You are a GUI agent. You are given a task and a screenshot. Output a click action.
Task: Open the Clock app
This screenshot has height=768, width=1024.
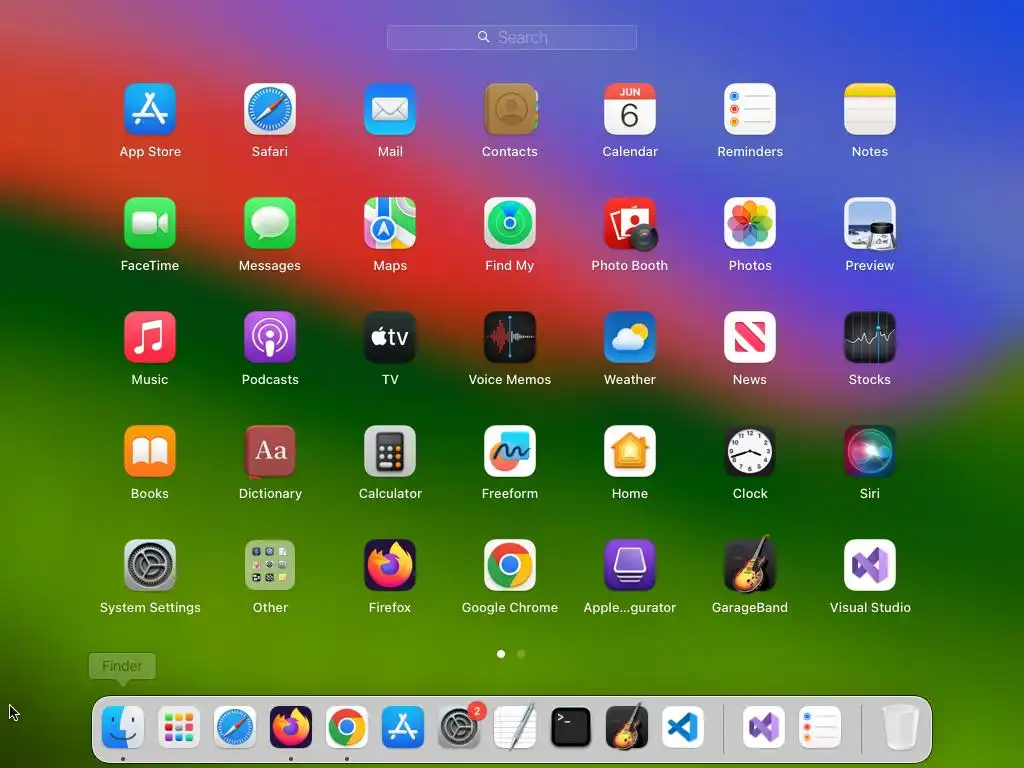pyautogui.click(x=750, y=451)
